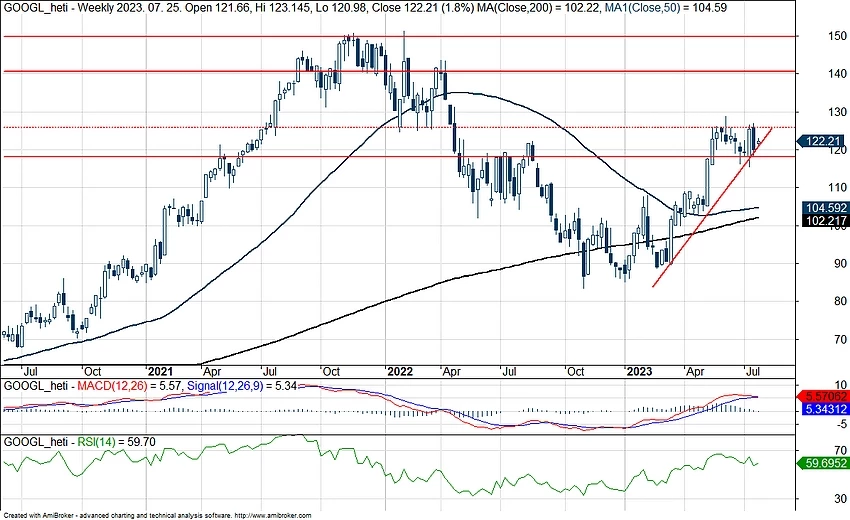This screenshot has width=850, height=520.
Task: Click the RSI(14) = 59.70 pane label
Action: coord(116,442)
